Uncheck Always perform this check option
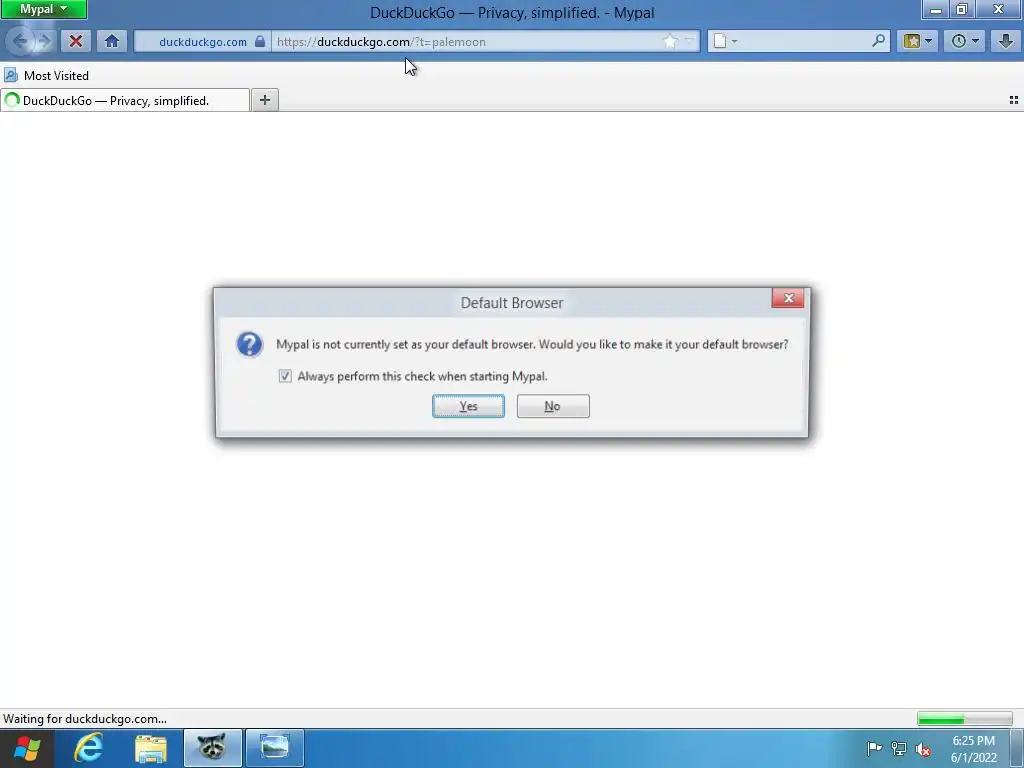The width and height of the screenshot is (1024, 768). (x=285, y=376)
